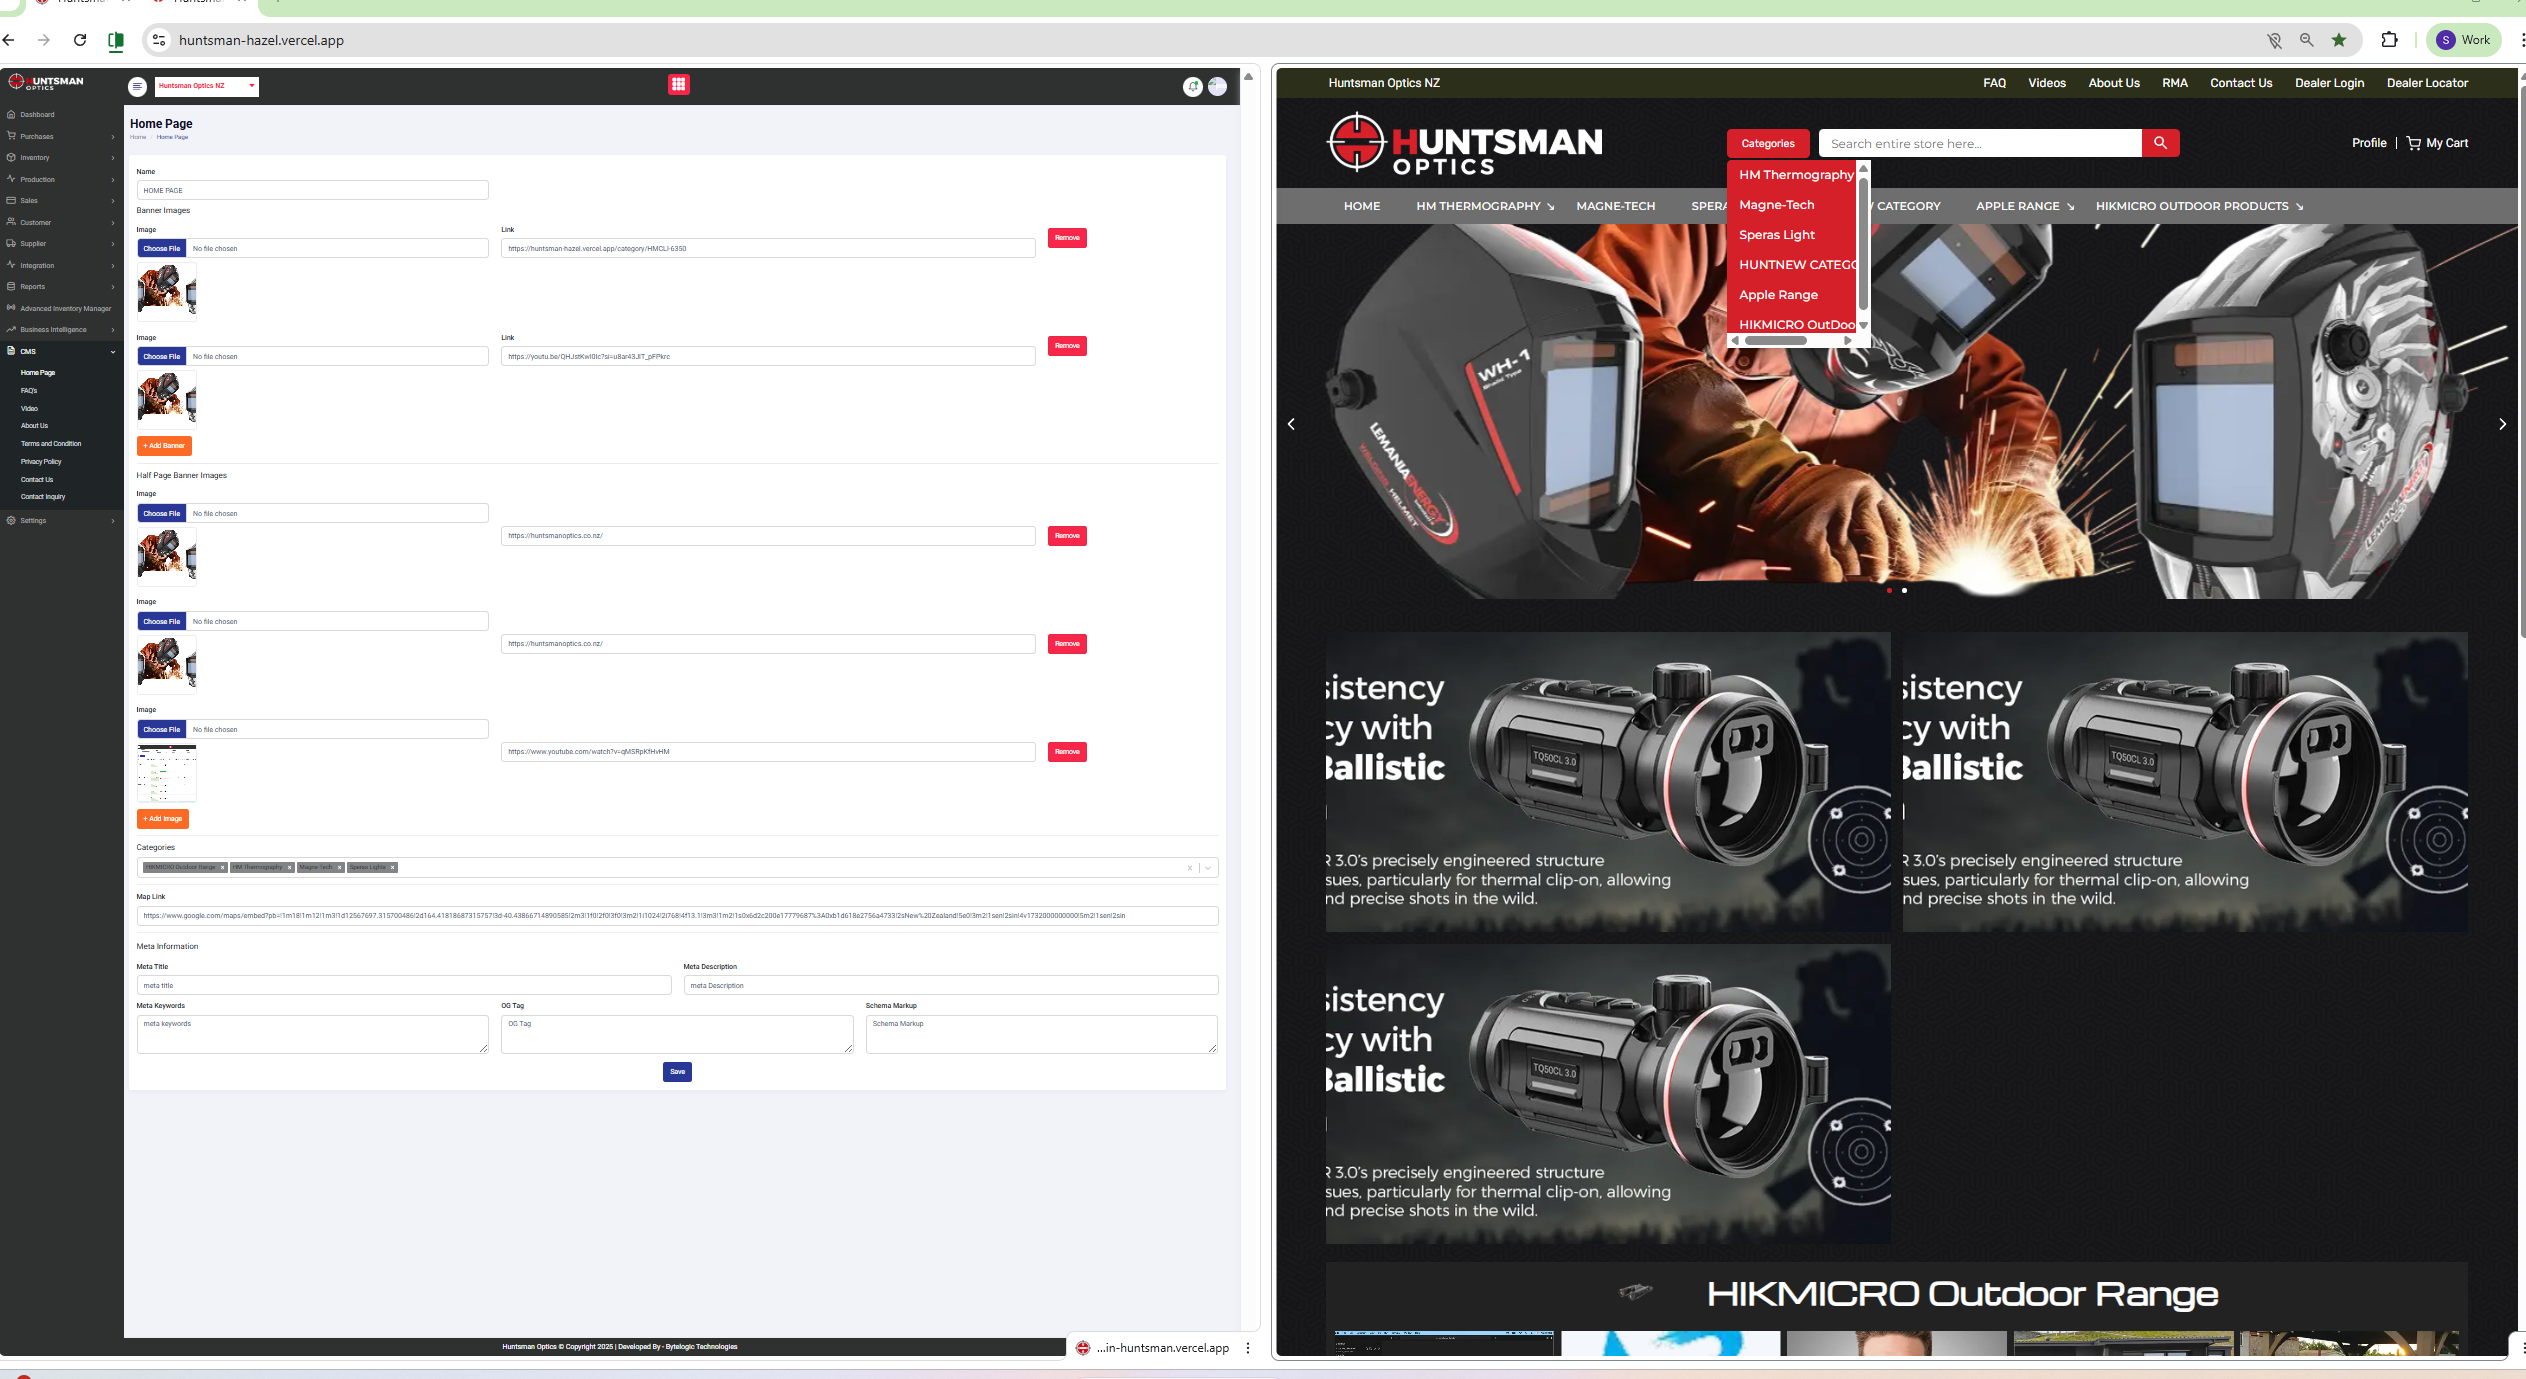2526x1379 pixels.
Task: Go to previous banner slide arrow
Action: point(1291,424)
